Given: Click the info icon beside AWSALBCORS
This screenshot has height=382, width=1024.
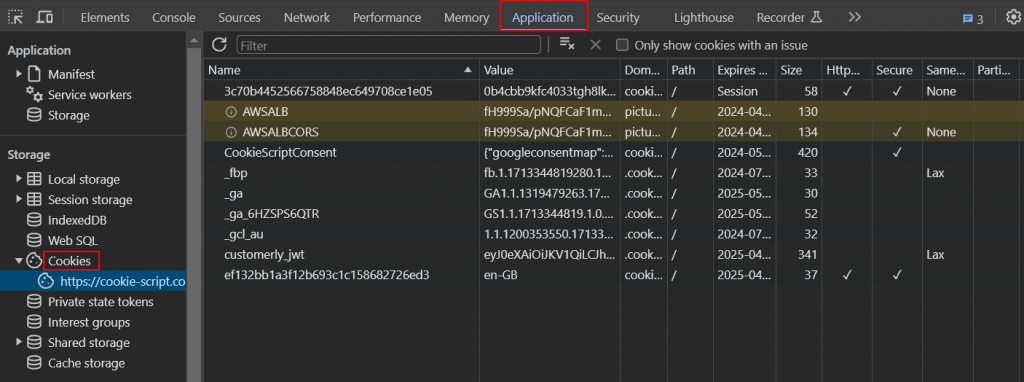Looking at the screenshot, I should tap(230, 132).
